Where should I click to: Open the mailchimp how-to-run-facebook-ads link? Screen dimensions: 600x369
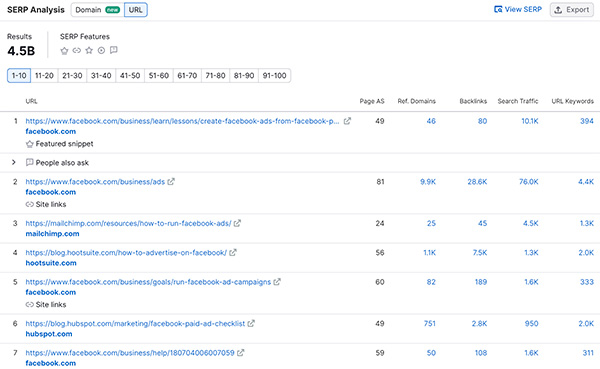click(129, 223)
